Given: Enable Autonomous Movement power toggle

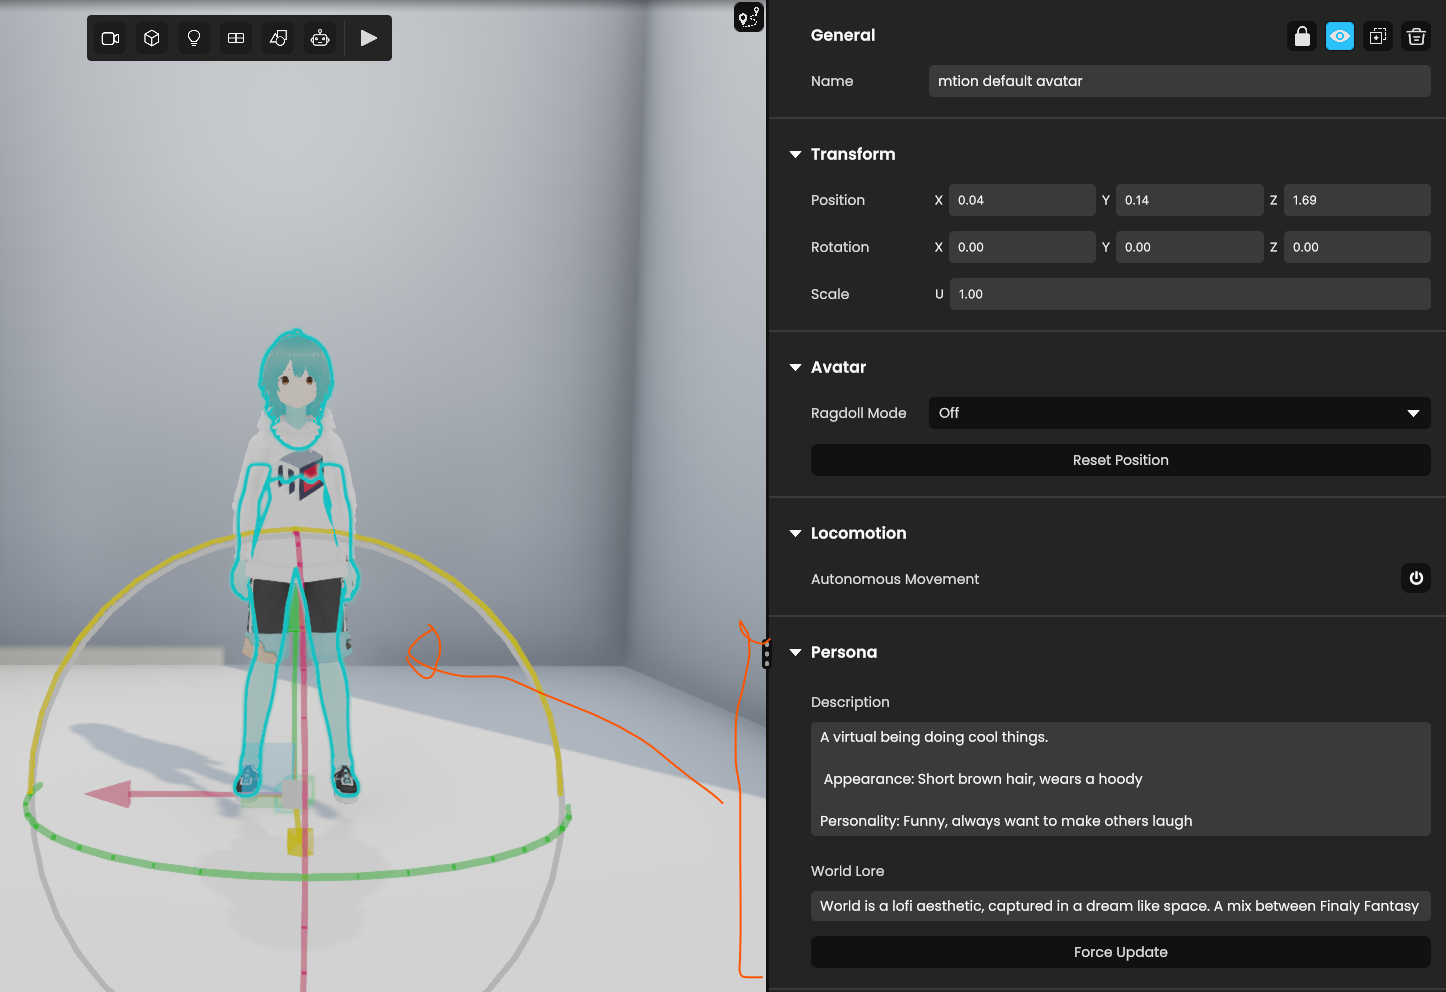Looking at the screenshot, I should click(x=1416, y=578).
